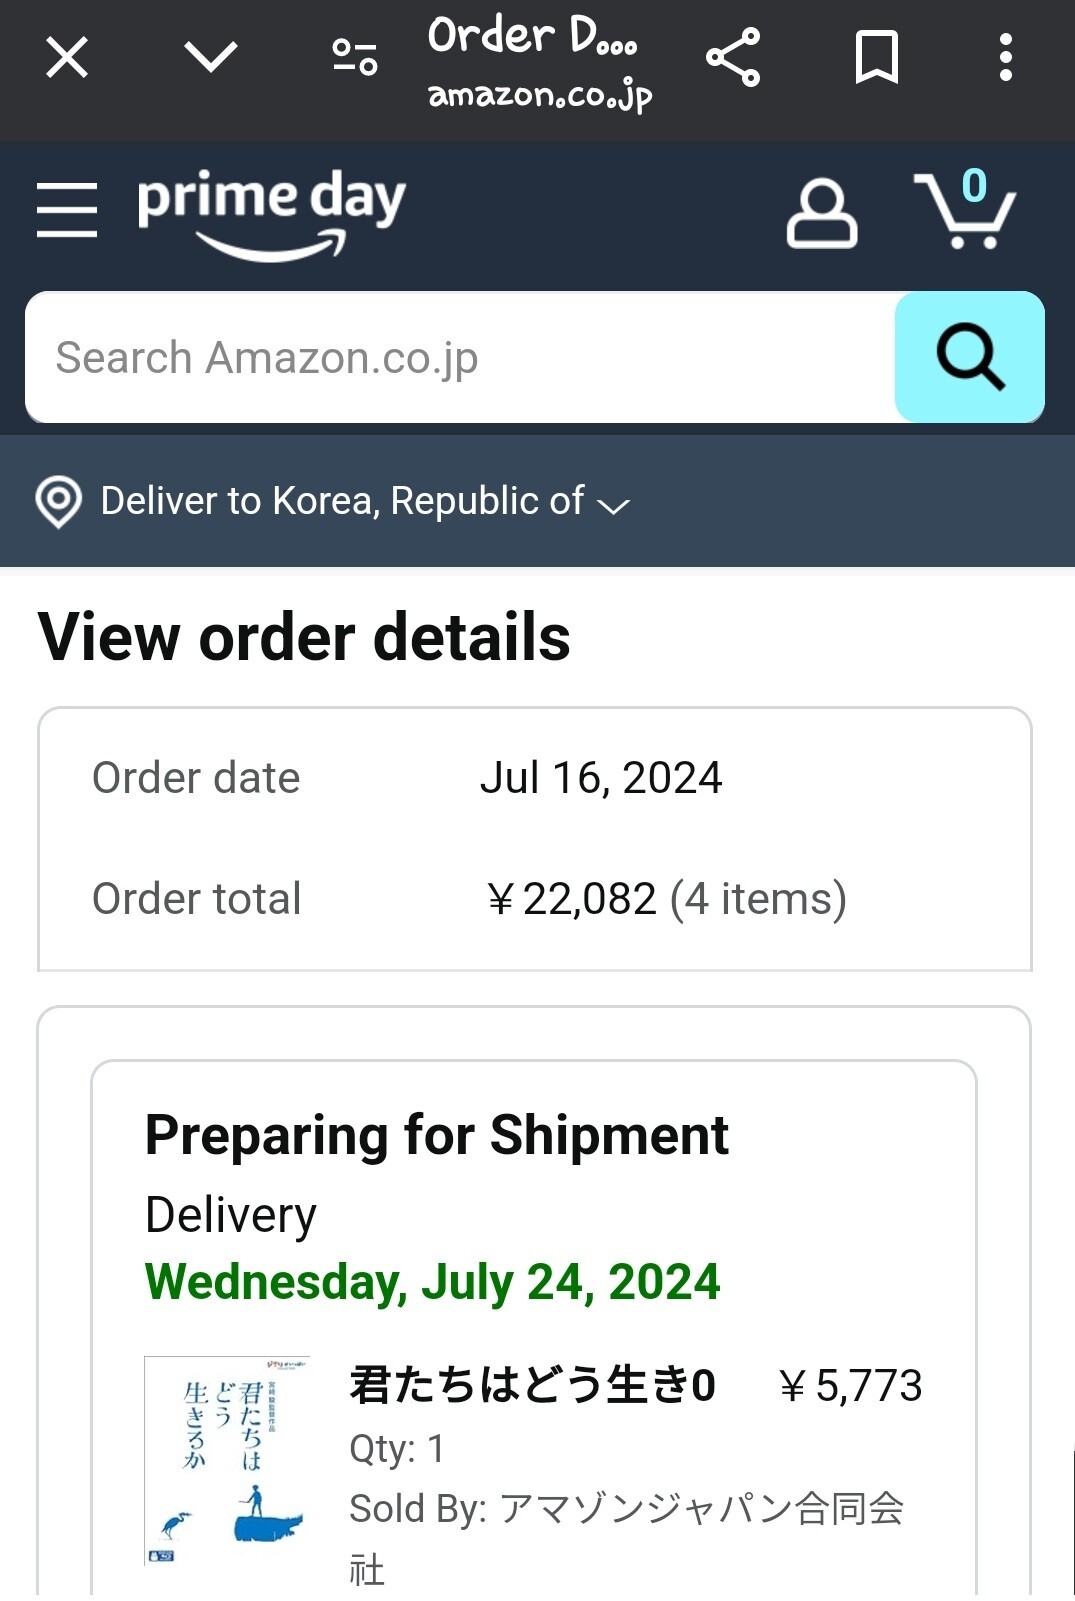Tap the chevron beside Republic of
Viewport: 1075px width, 1601px height.
(x=613, y=505)
